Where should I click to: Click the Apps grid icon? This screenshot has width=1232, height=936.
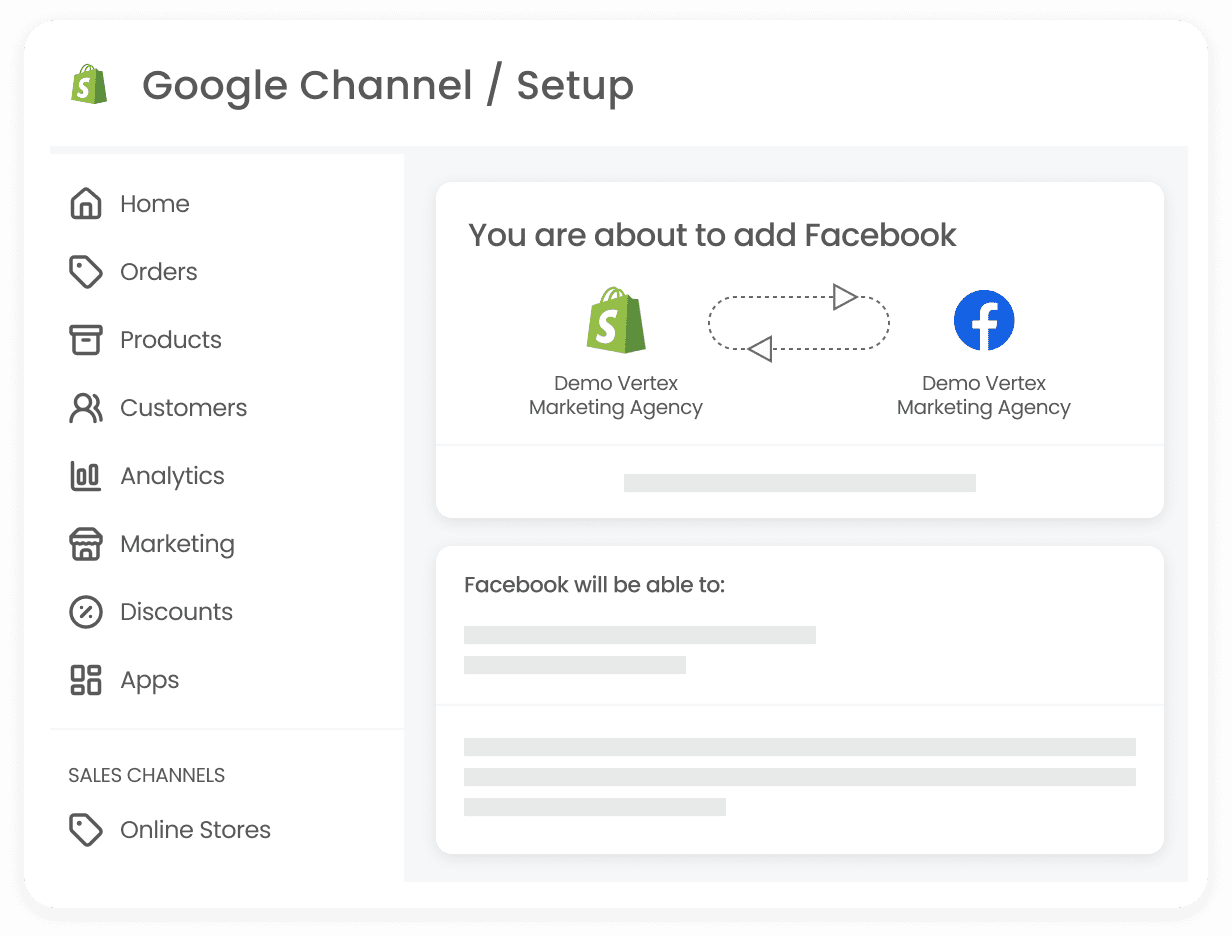[x=86, y=680]
